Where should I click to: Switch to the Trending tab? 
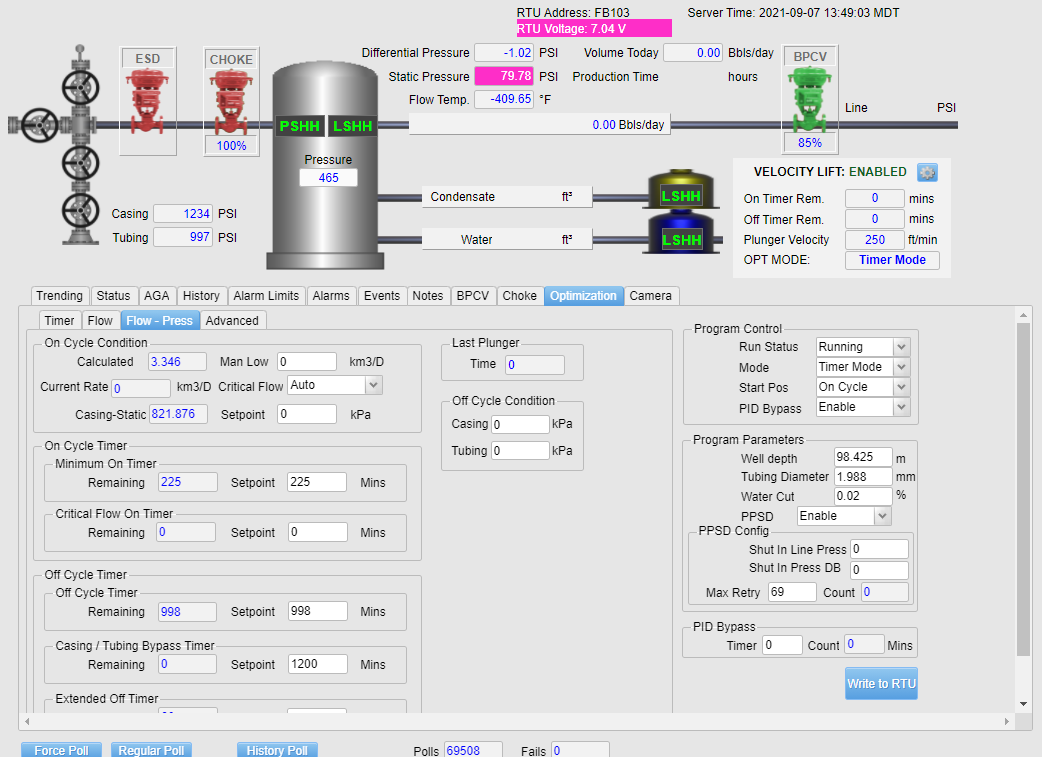point(59,296)
